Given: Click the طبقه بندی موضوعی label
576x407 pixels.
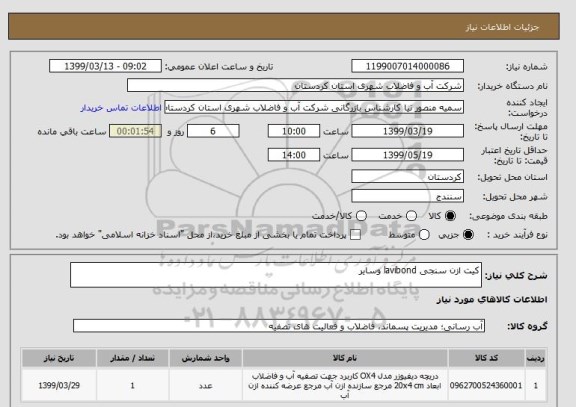Looking at the screenshot, I should 508,216.
